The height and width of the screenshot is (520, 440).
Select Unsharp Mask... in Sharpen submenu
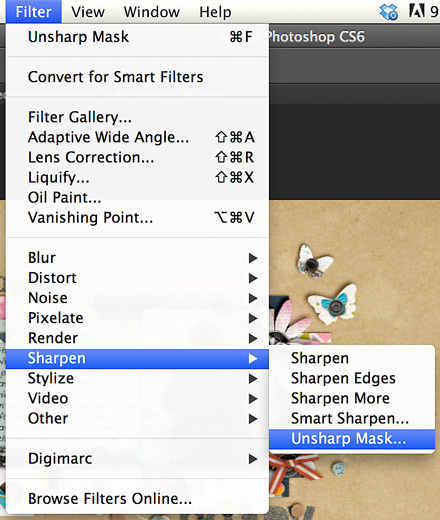352,439
